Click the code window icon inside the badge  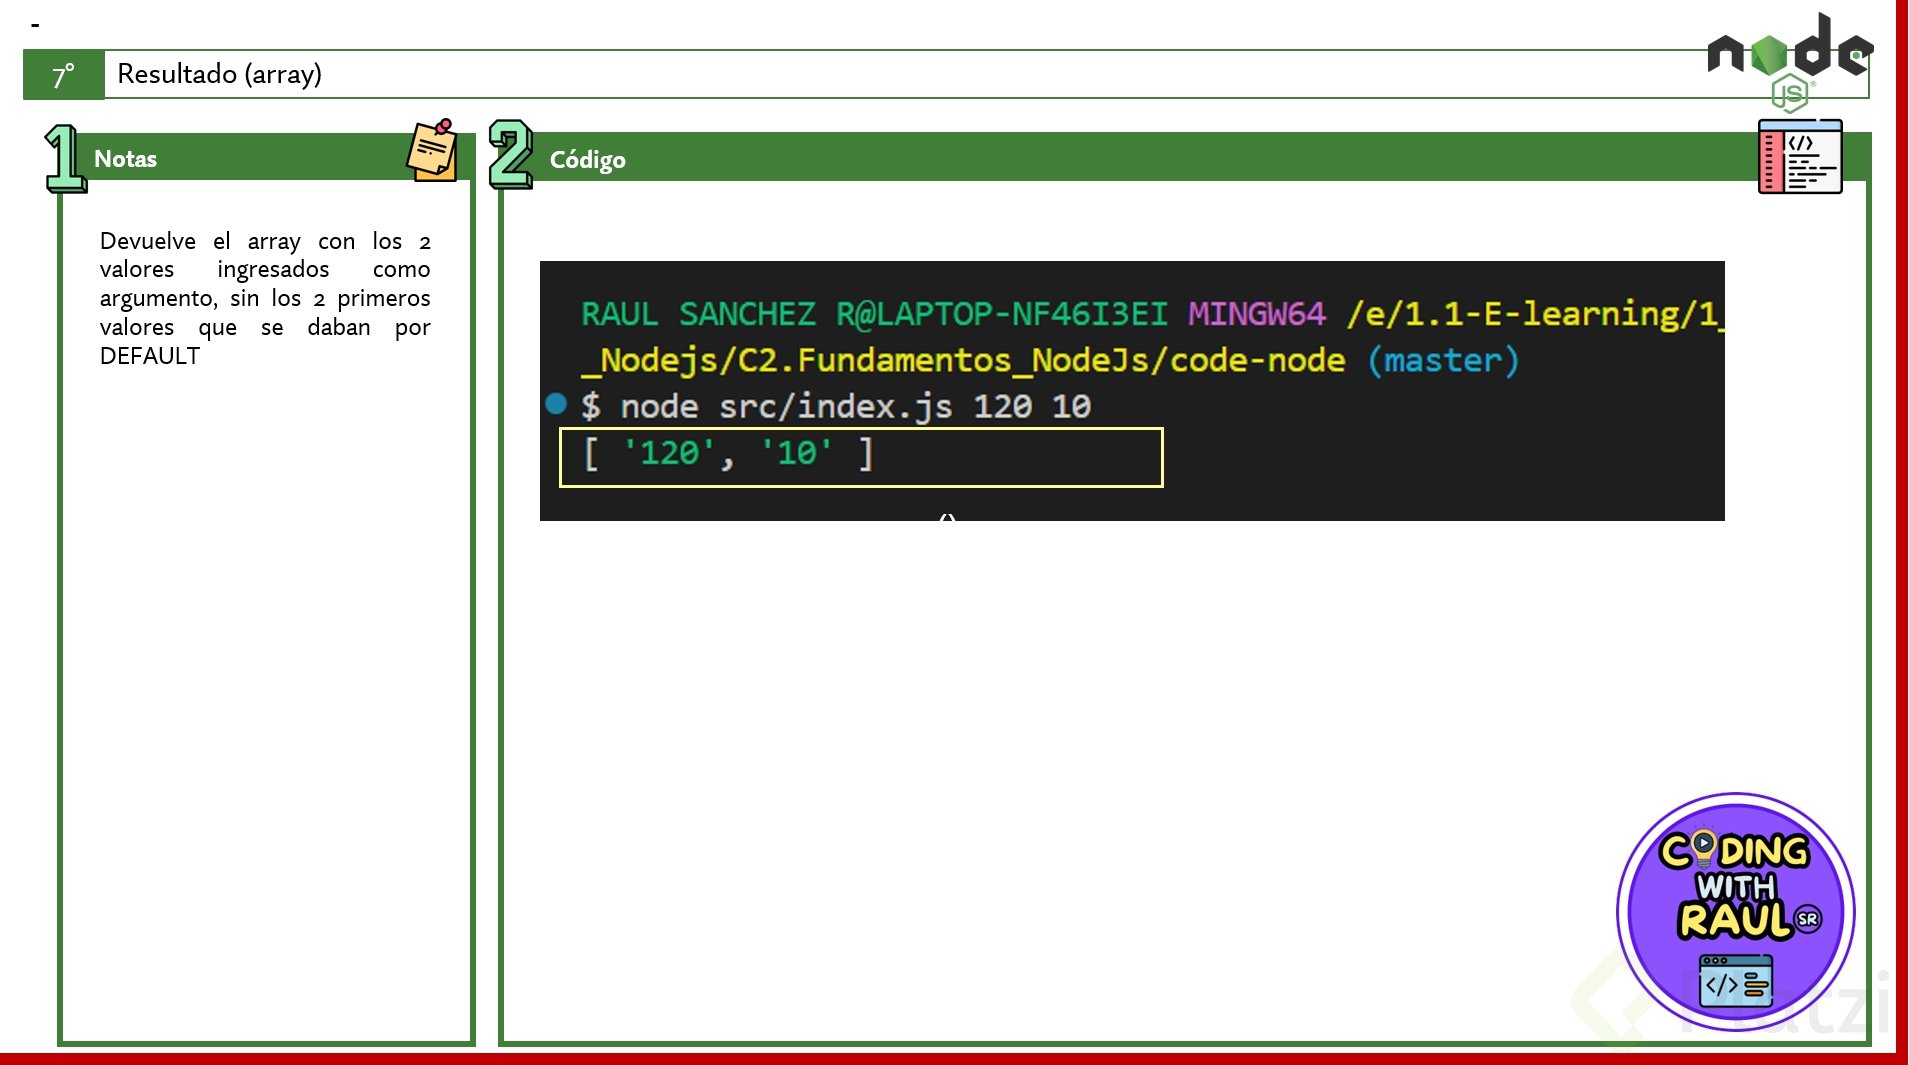tap(1736, 982)
